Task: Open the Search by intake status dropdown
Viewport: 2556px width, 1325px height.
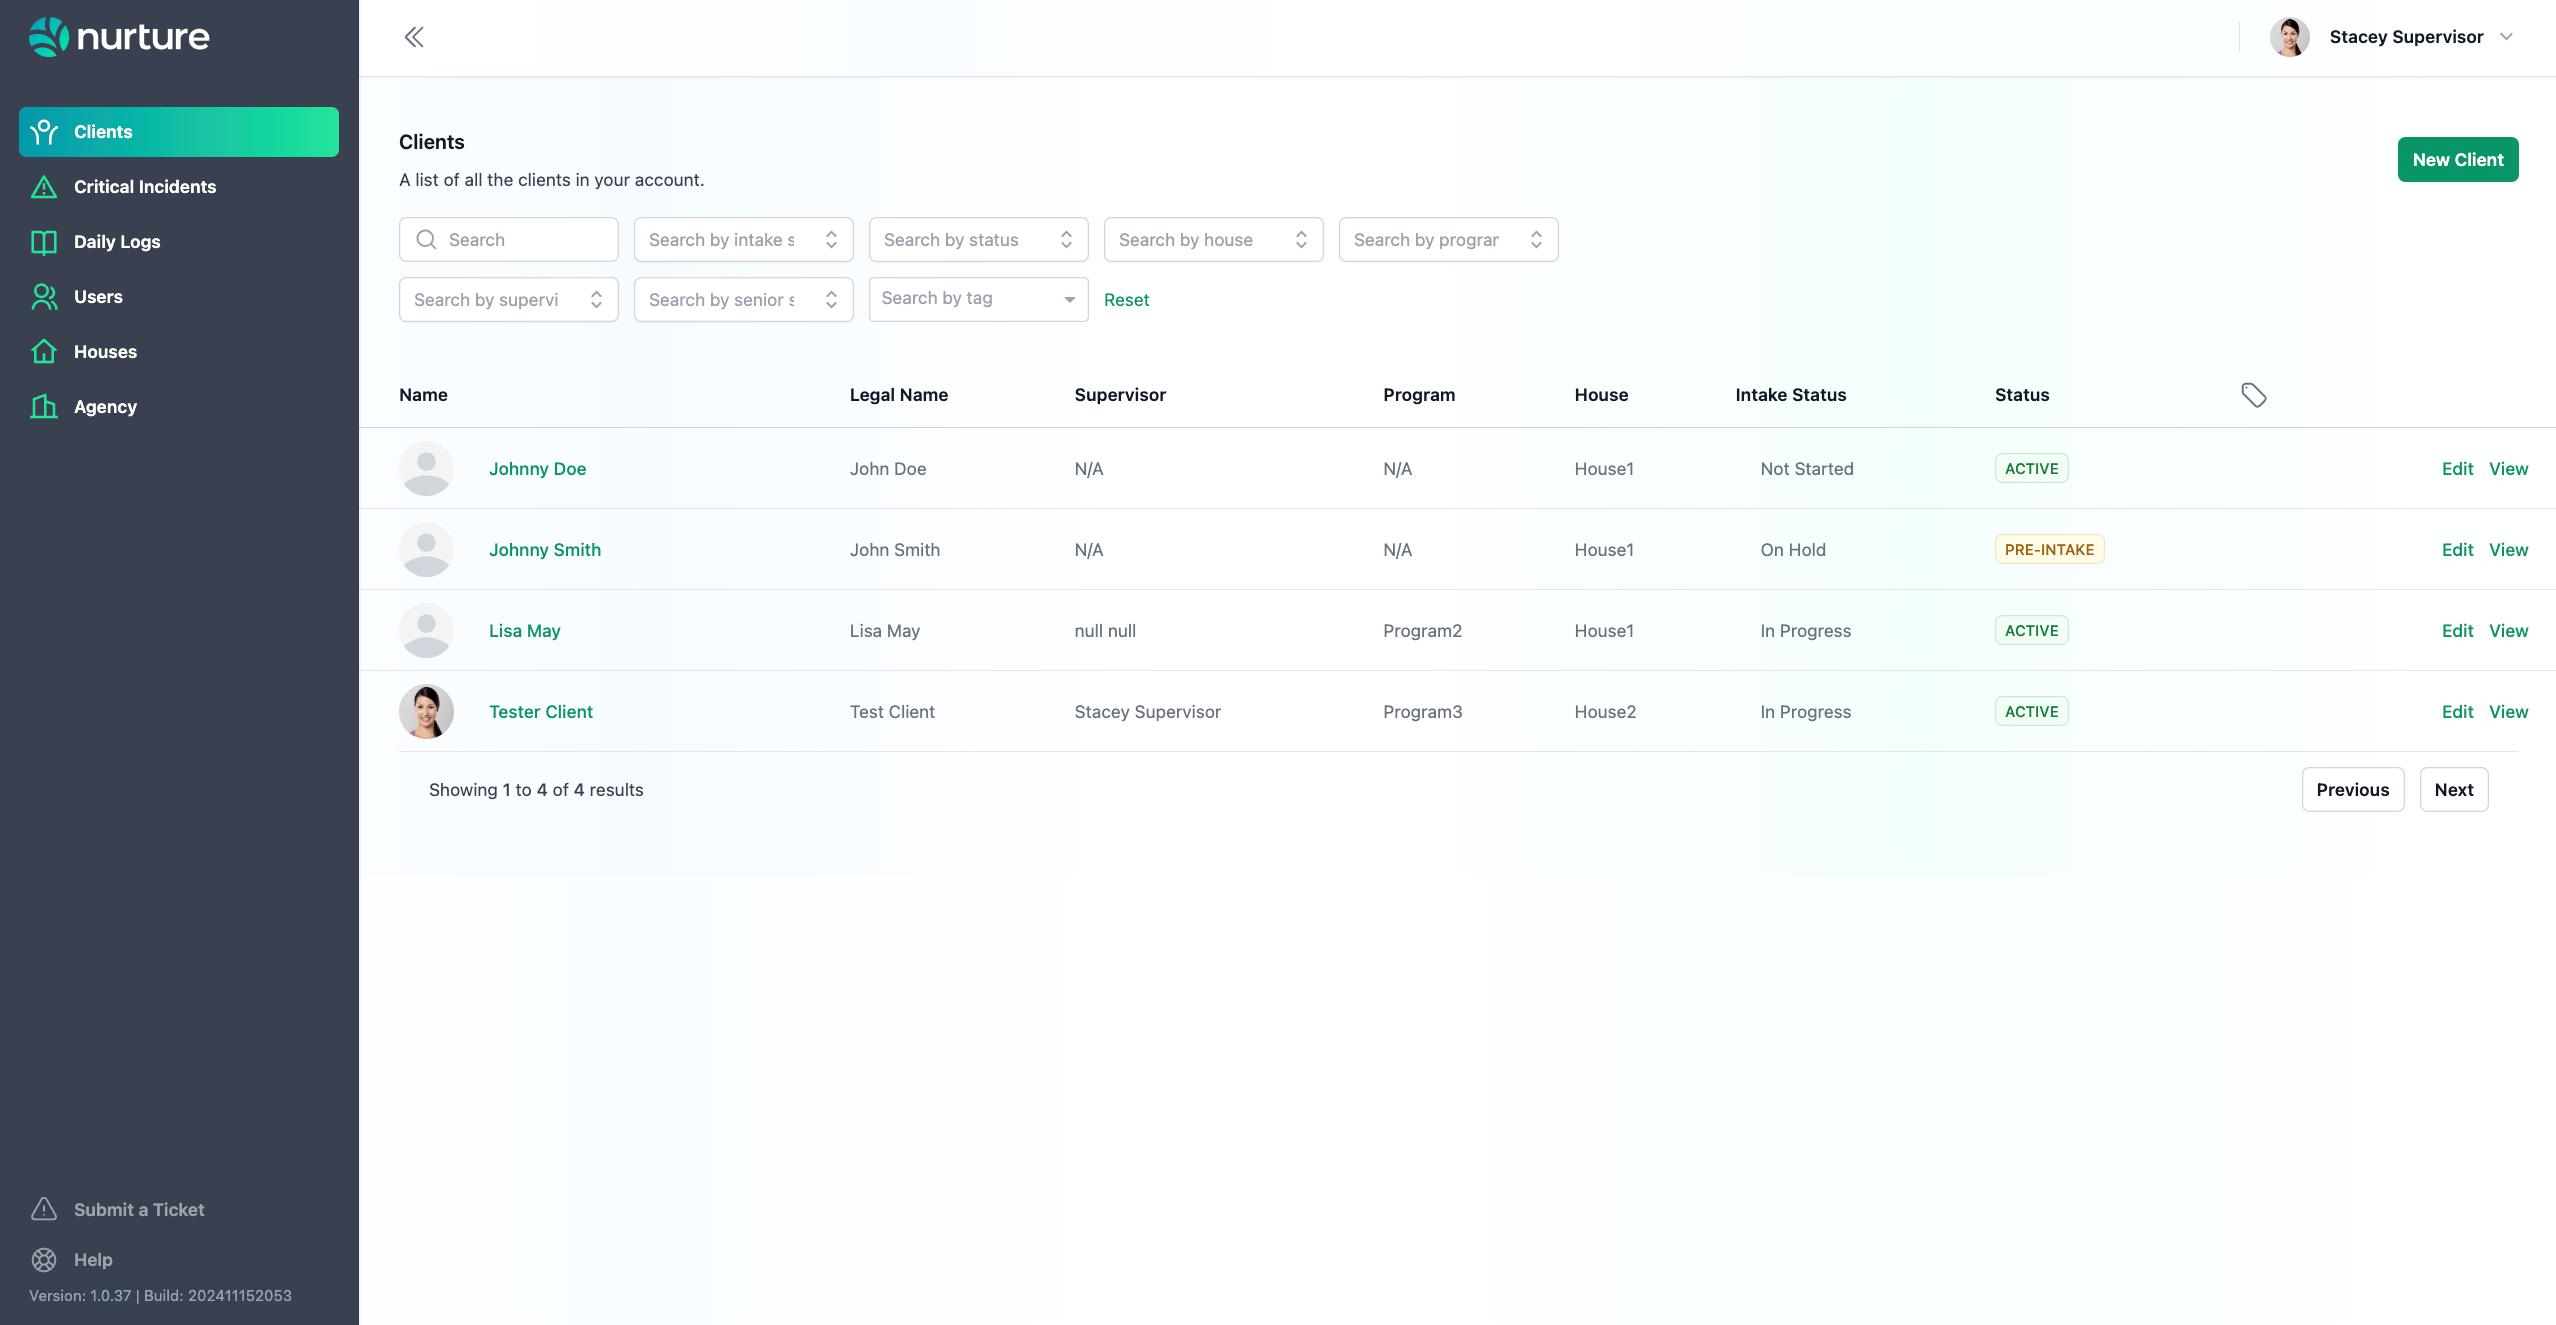Action: pos(742,240)
